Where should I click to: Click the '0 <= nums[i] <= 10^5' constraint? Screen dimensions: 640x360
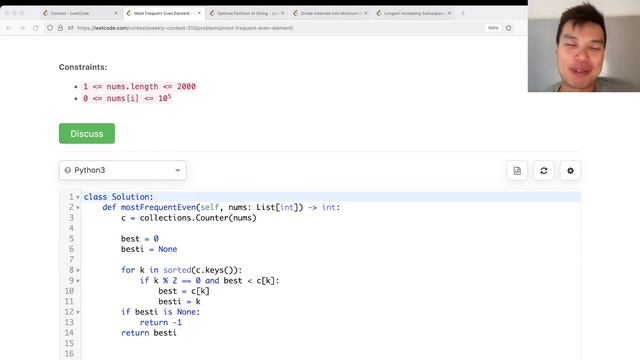(x=127, y=98)
